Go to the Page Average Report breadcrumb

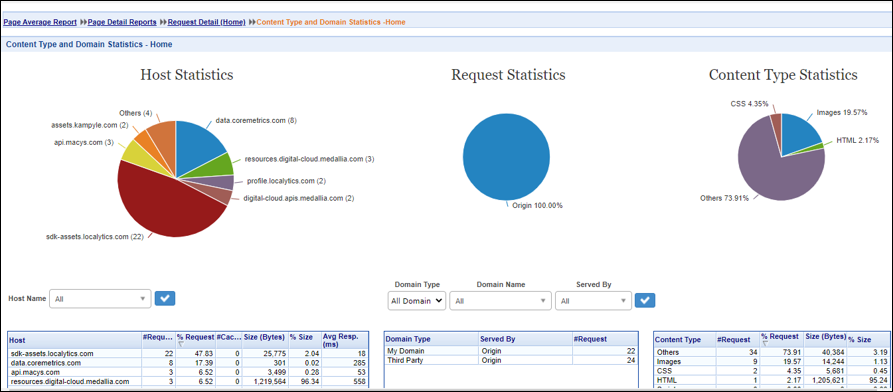tap(40, 22)
